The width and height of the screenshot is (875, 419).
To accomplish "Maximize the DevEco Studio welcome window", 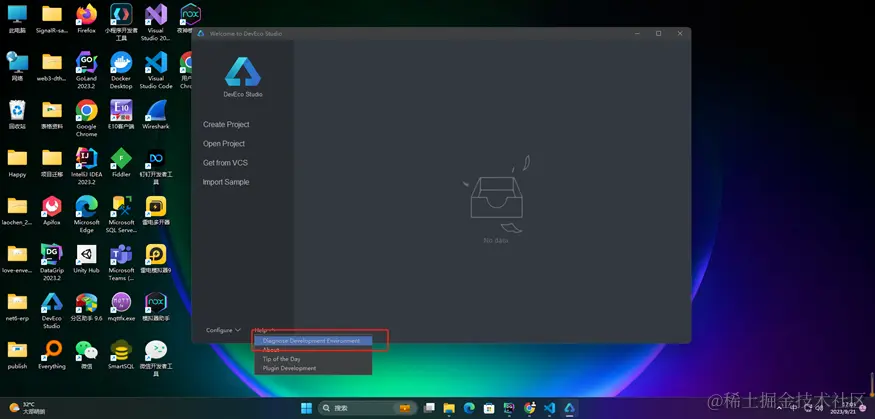I will click(658, 33).
